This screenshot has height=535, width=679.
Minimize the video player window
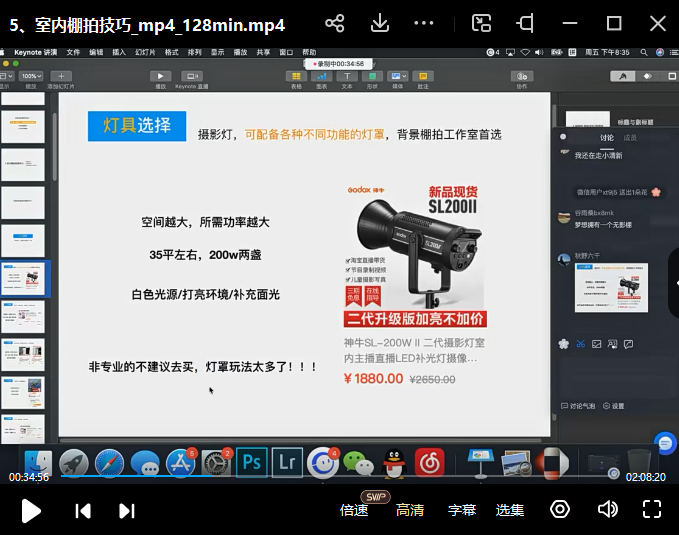[570, 23]
